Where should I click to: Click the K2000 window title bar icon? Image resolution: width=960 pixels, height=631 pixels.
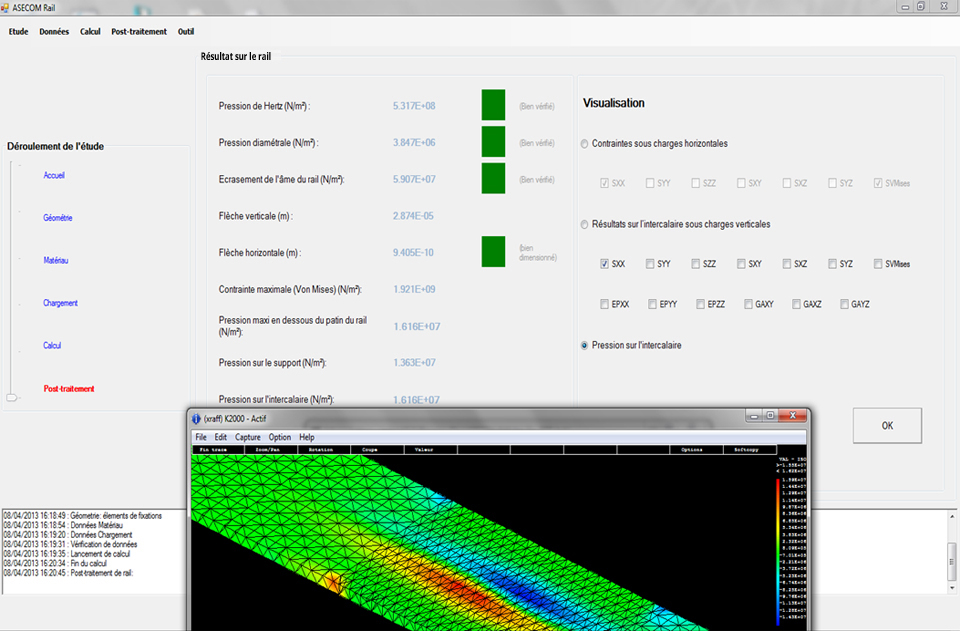pyautogui.click(x=196, y=418)
